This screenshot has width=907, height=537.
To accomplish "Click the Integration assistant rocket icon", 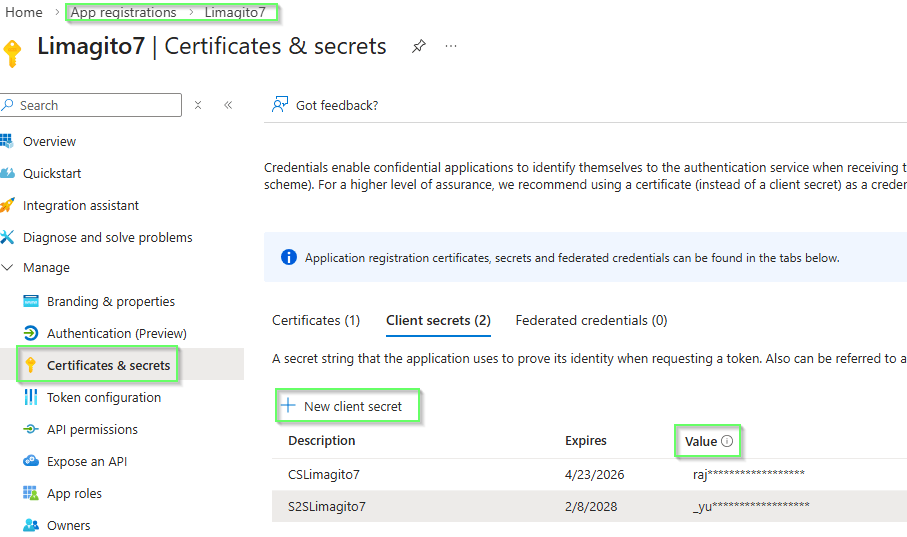I will [7, 205].
